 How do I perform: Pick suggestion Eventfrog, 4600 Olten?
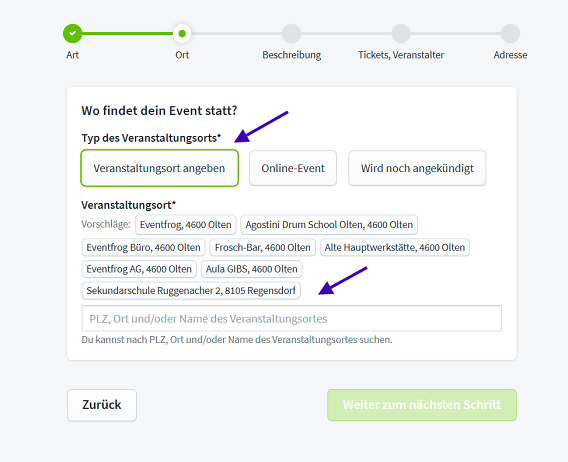[185, 225]
